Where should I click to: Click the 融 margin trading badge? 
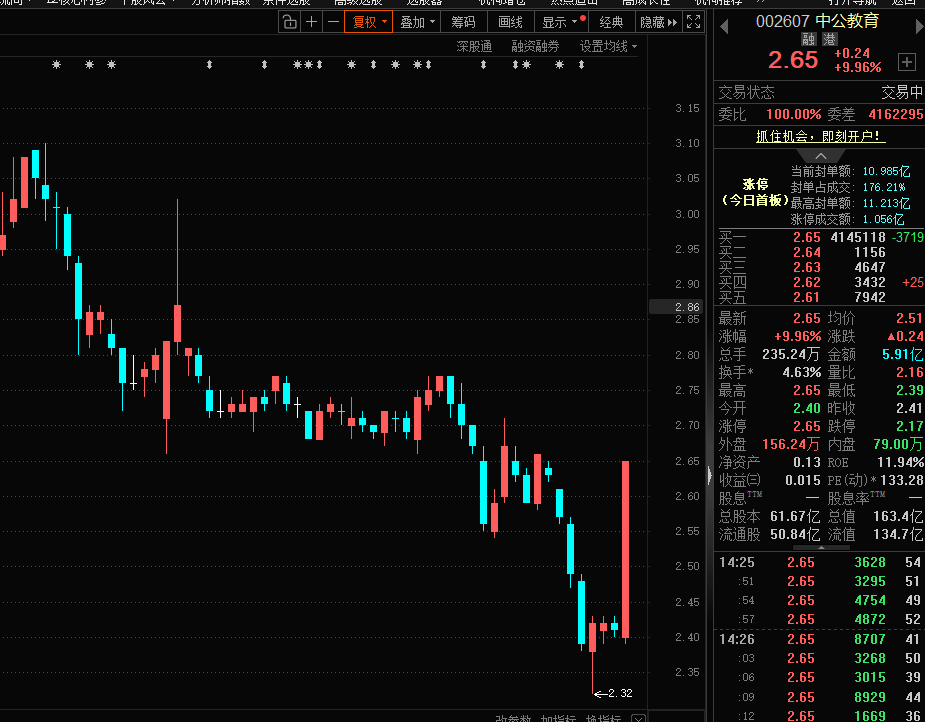click(x=808, y=39)
